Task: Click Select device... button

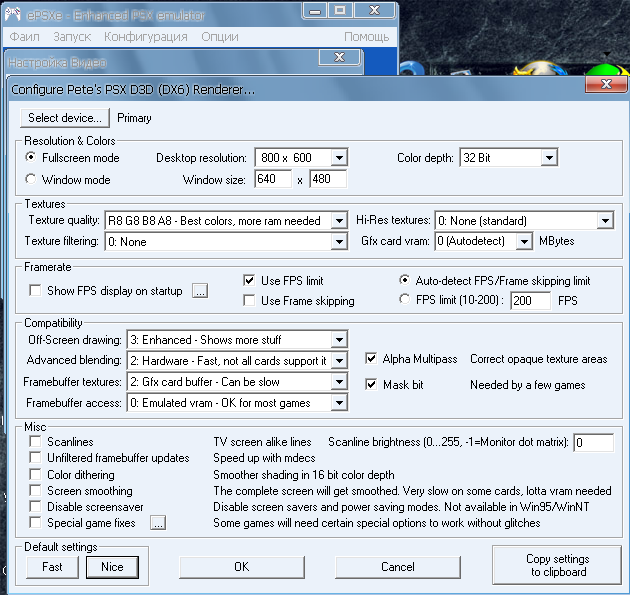Action: click(x=65, y=118)
